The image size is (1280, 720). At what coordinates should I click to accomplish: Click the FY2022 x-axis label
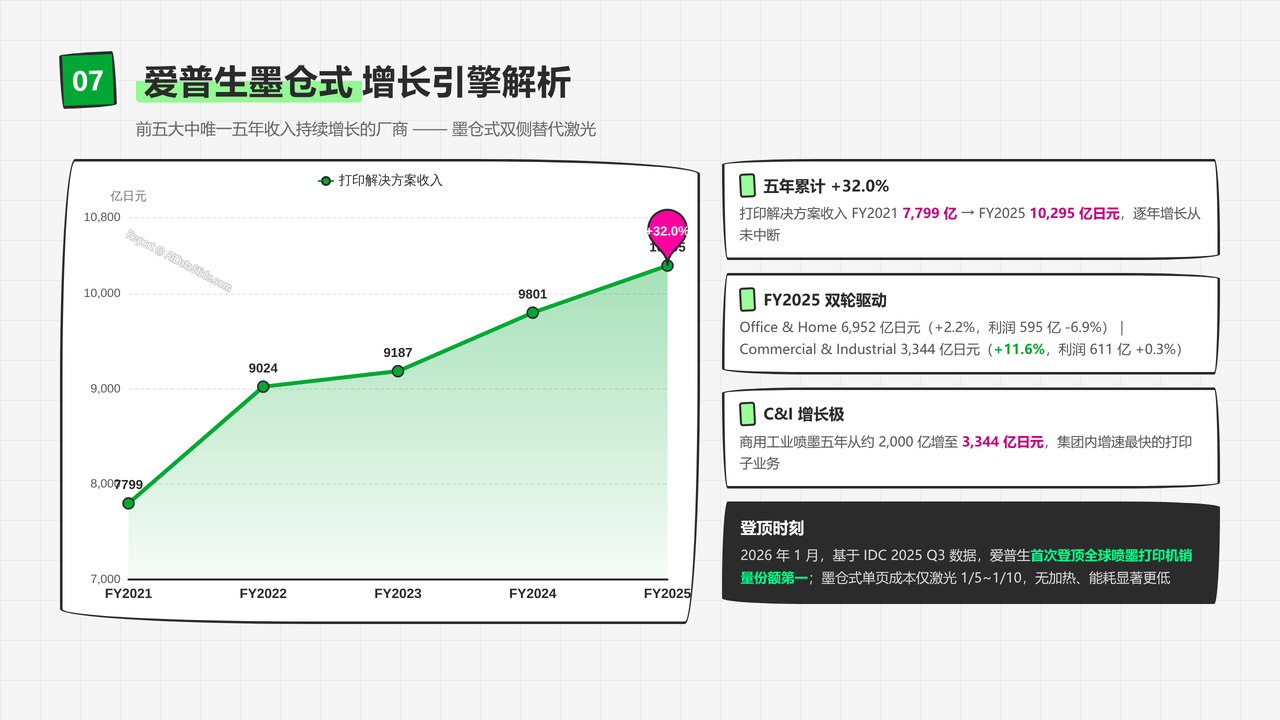[263, 594]
